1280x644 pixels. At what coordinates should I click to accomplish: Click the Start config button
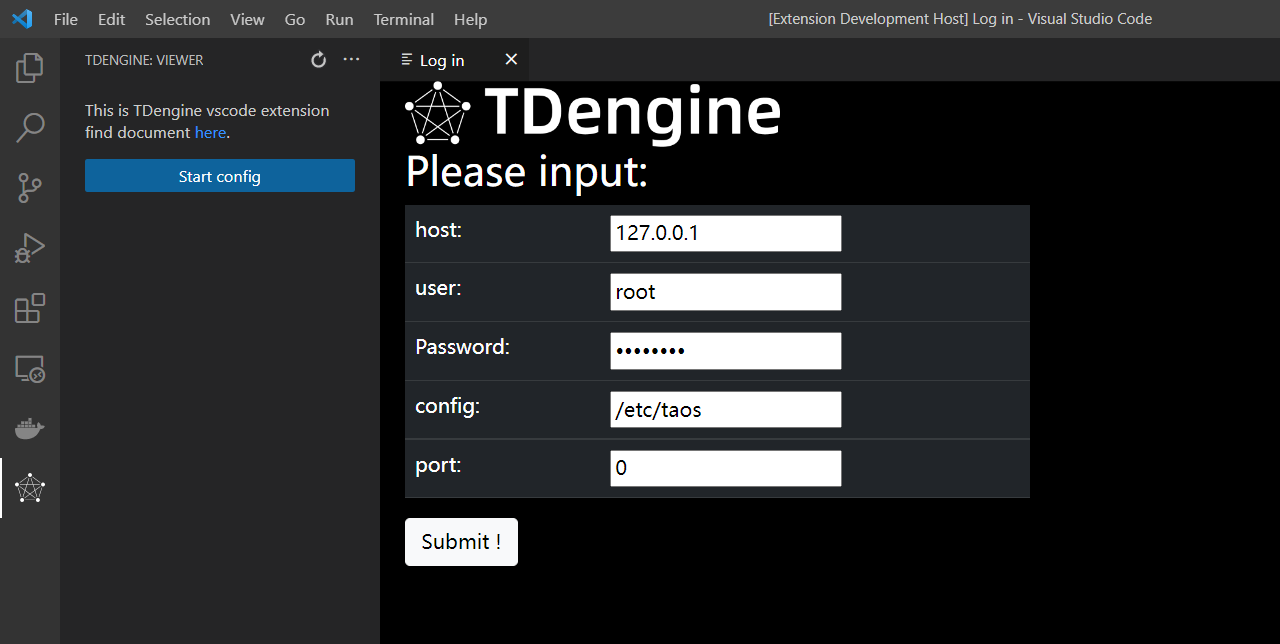220,176
